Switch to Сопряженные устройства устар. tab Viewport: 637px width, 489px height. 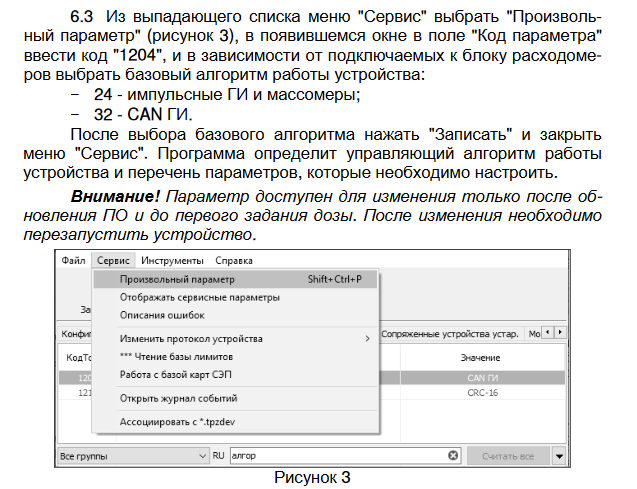(450, 334)
